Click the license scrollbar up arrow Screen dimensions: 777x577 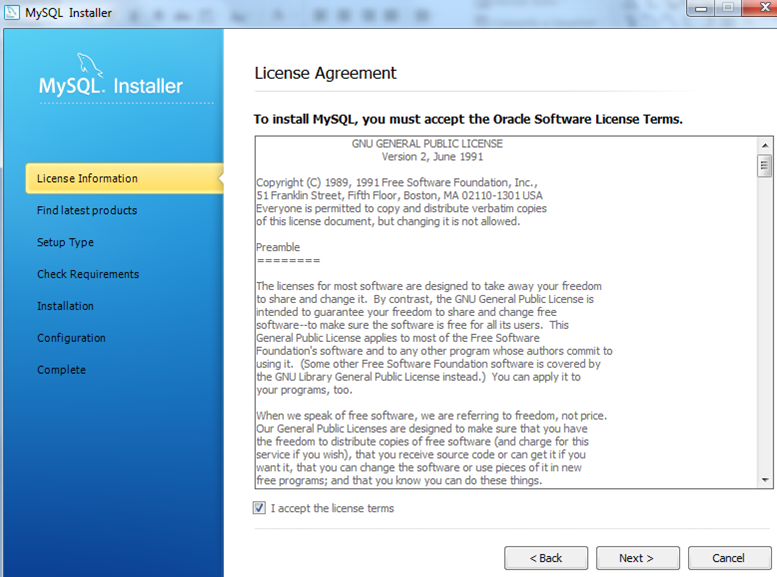pyautogui.click(x=765, y=144)
